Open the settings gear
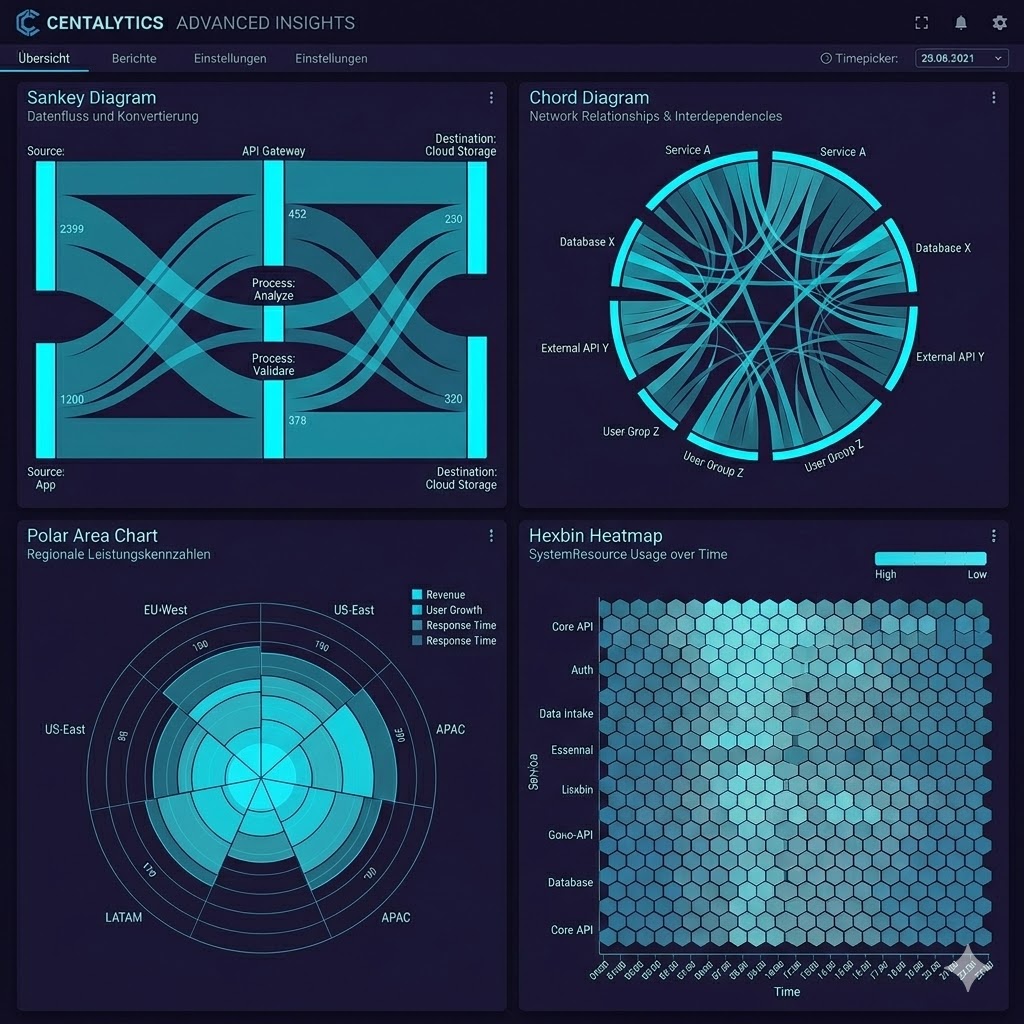Viewport: 1024px width, 1024px height. (998, 22)
